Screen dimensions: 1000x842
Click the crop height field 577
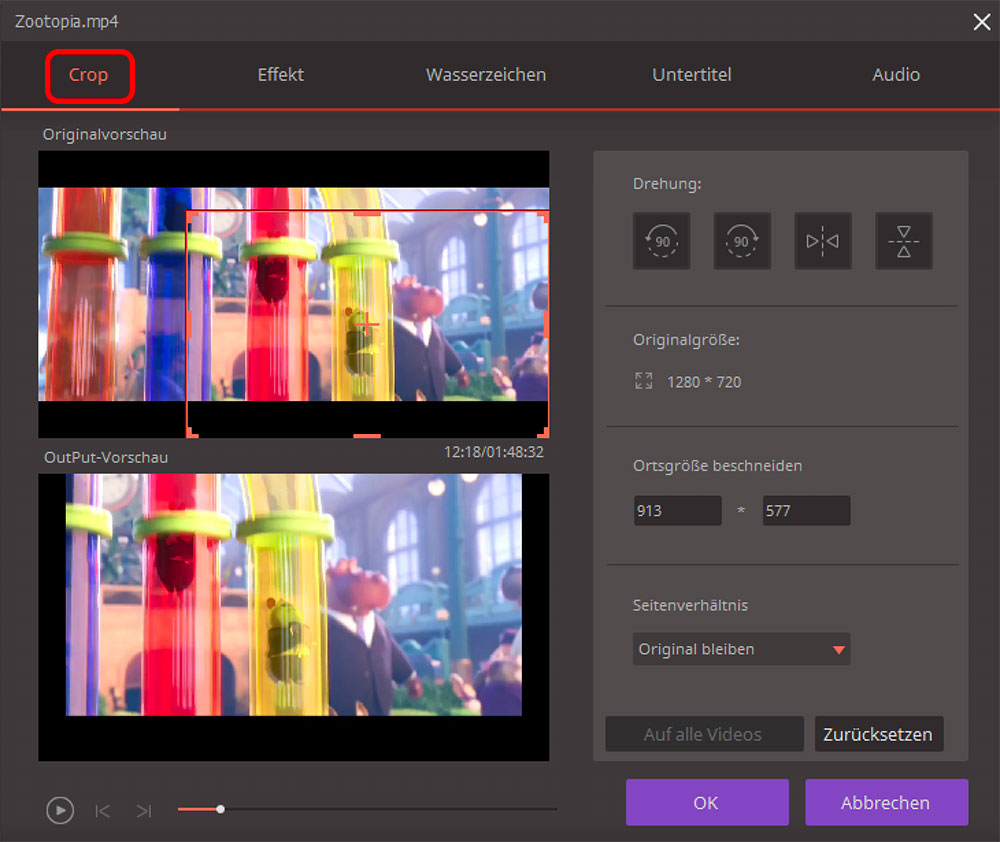point(806,510)
